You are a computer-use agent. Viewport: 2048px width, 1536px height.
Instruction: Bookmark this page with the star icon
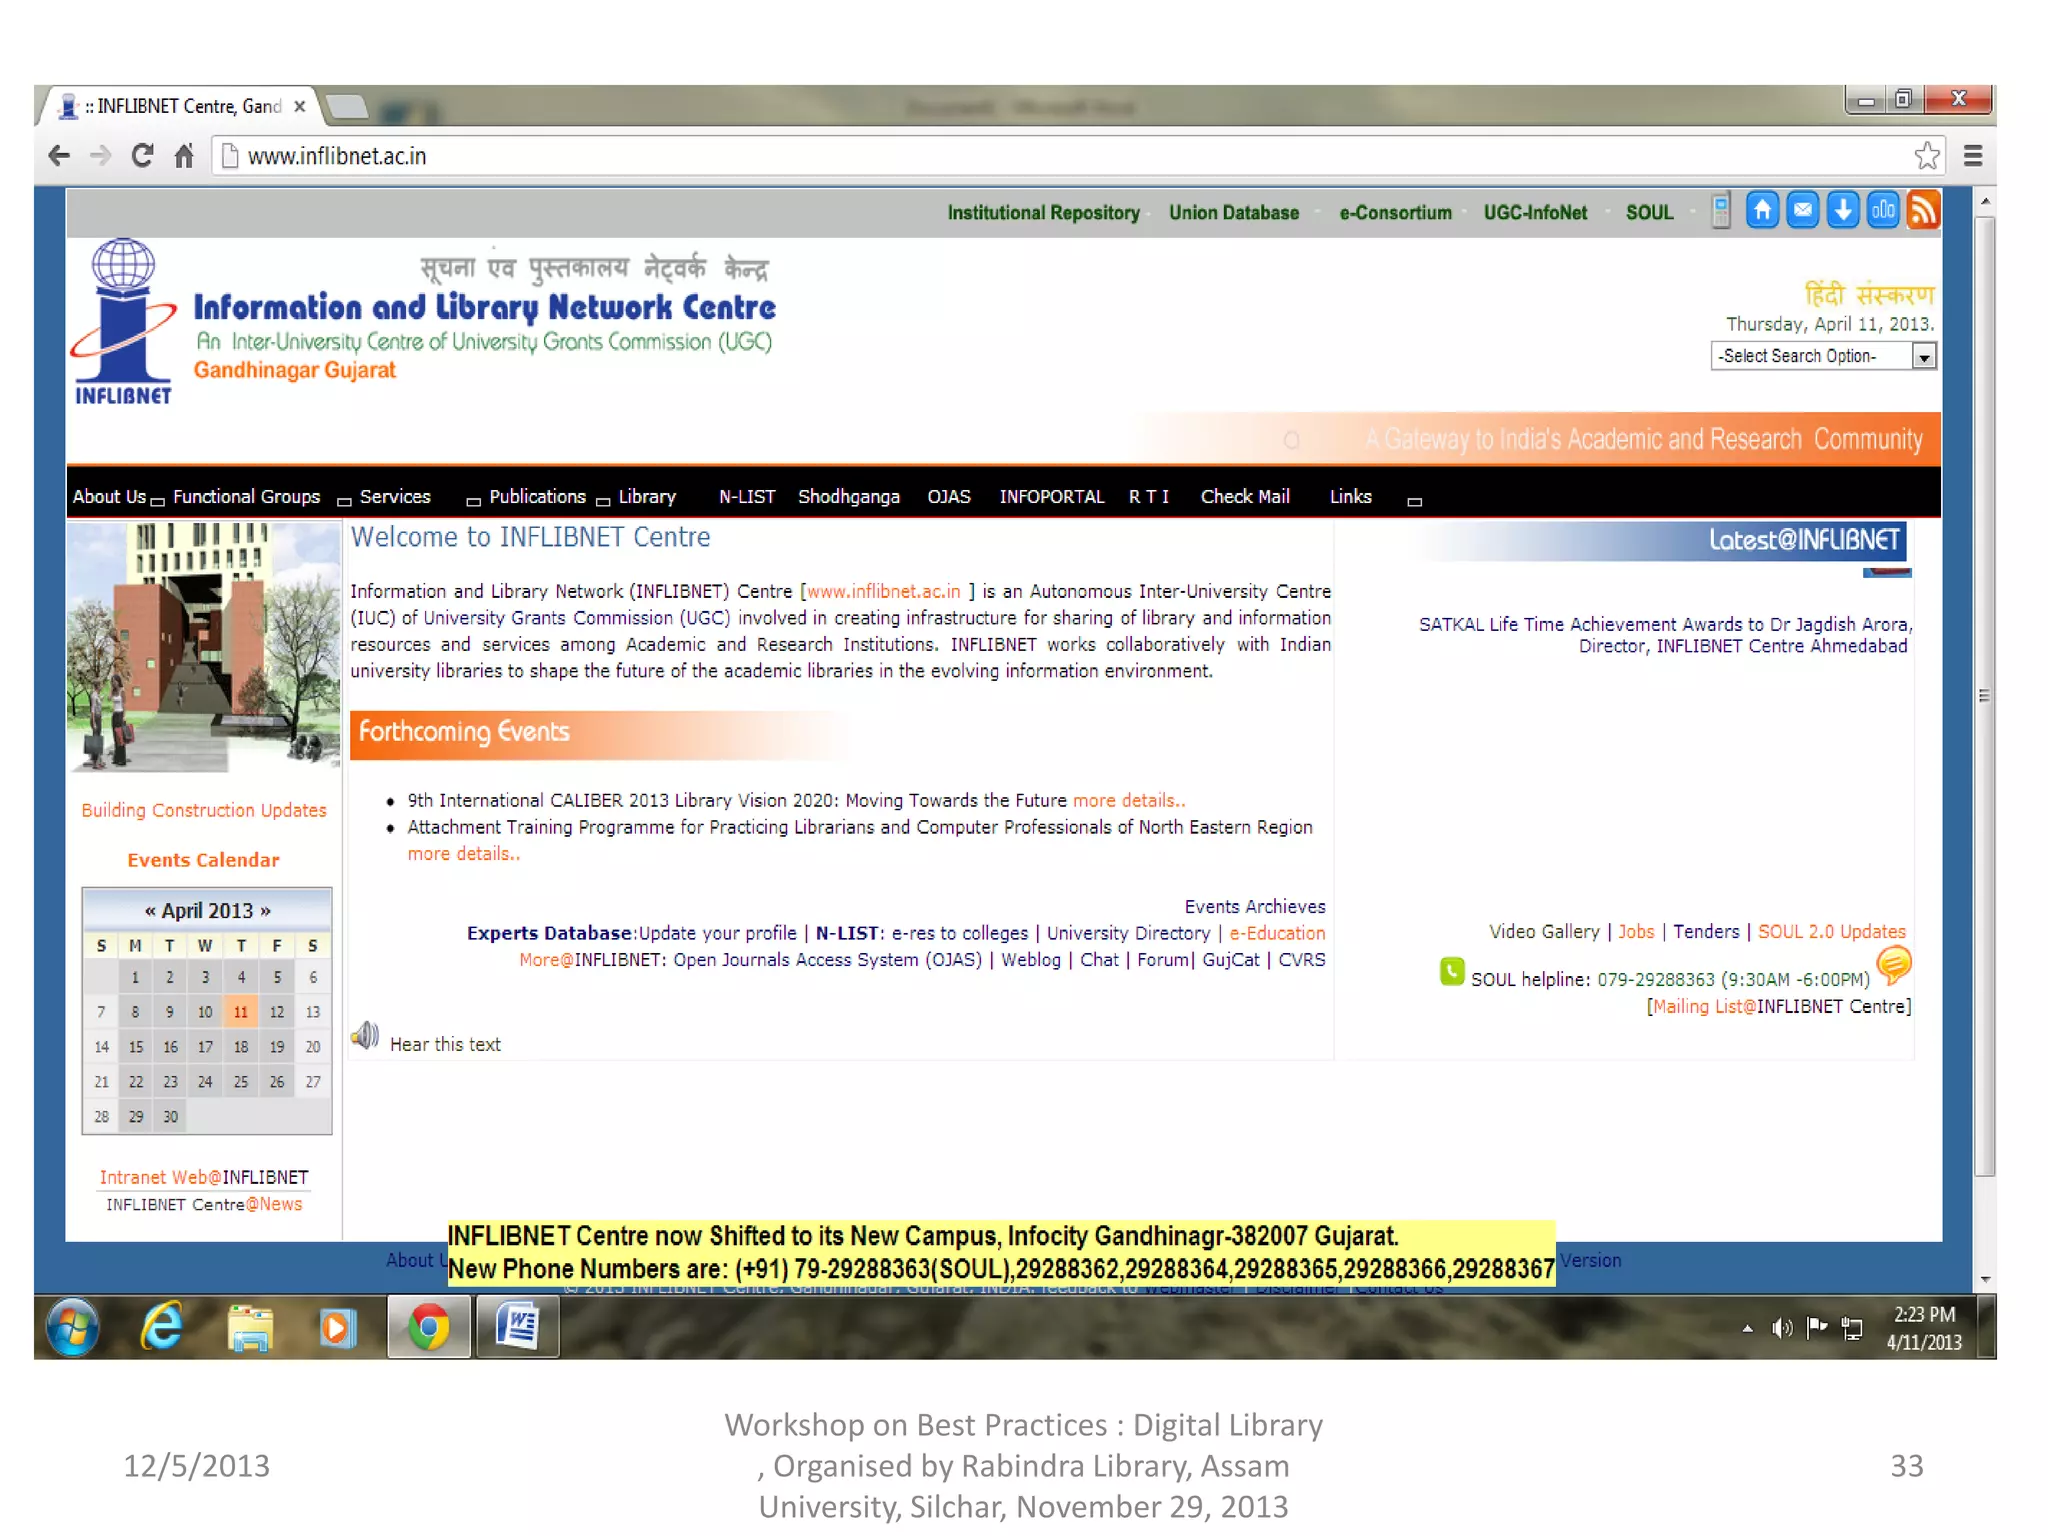tap(1927, 156)
